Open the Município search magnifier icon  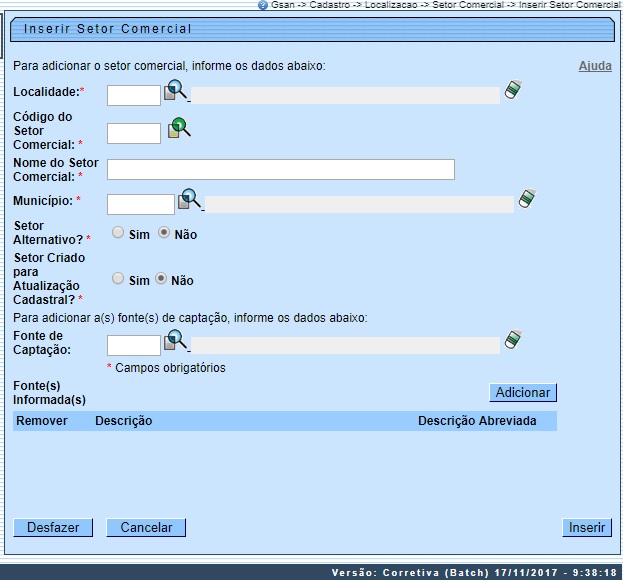coord(190,199)
